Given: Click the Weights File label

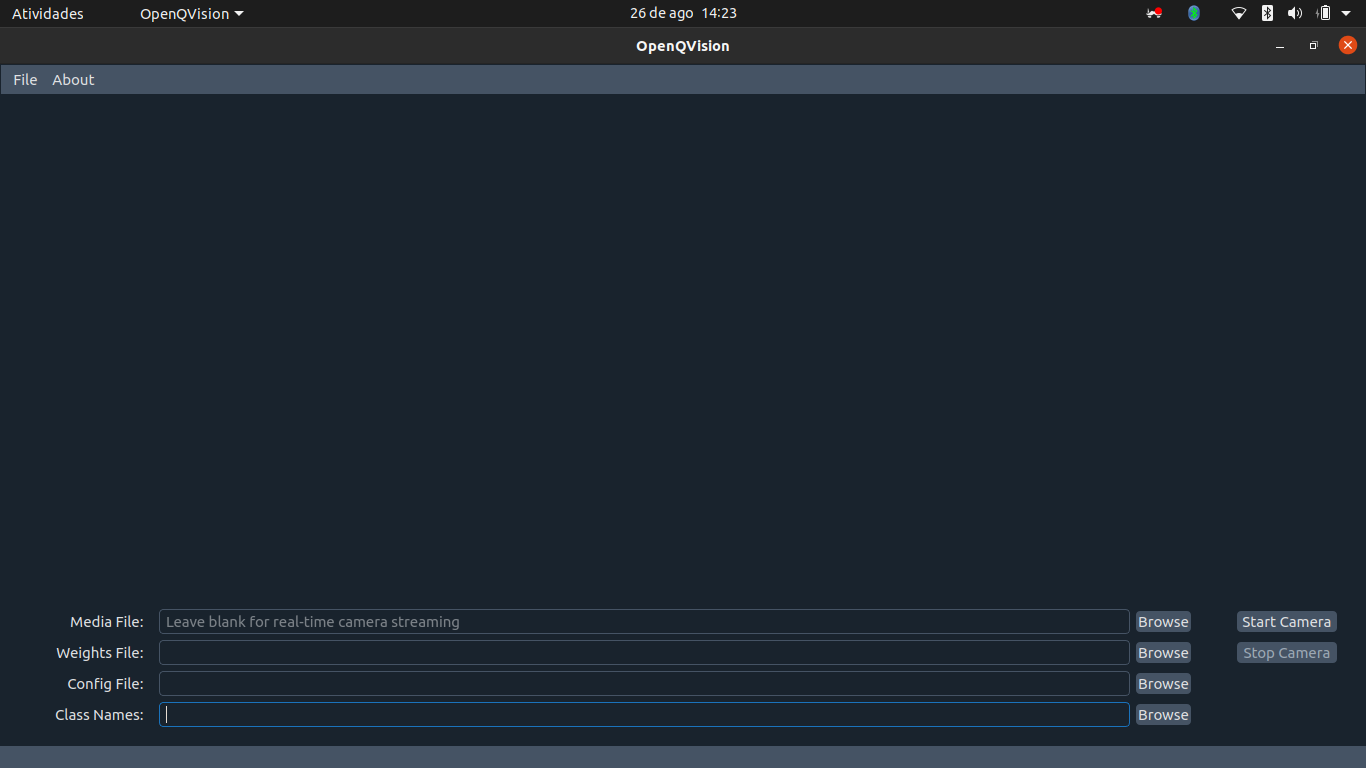Looking at the screenshot, I should tap(100, 653).
